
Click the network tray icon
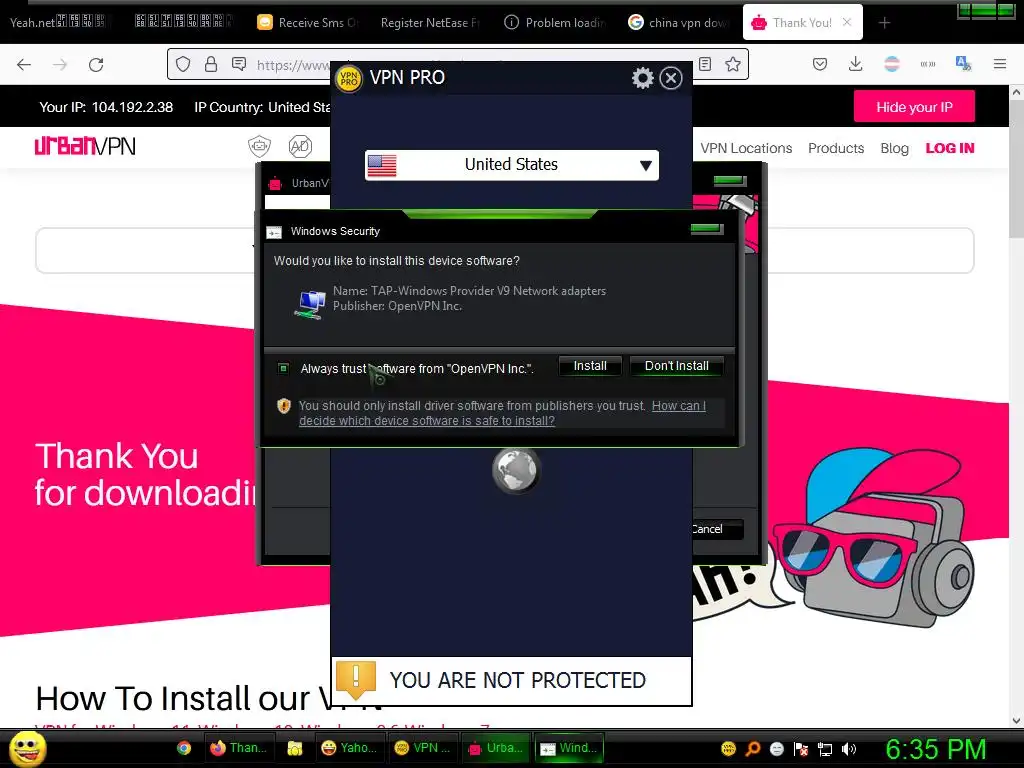point(825,749)
